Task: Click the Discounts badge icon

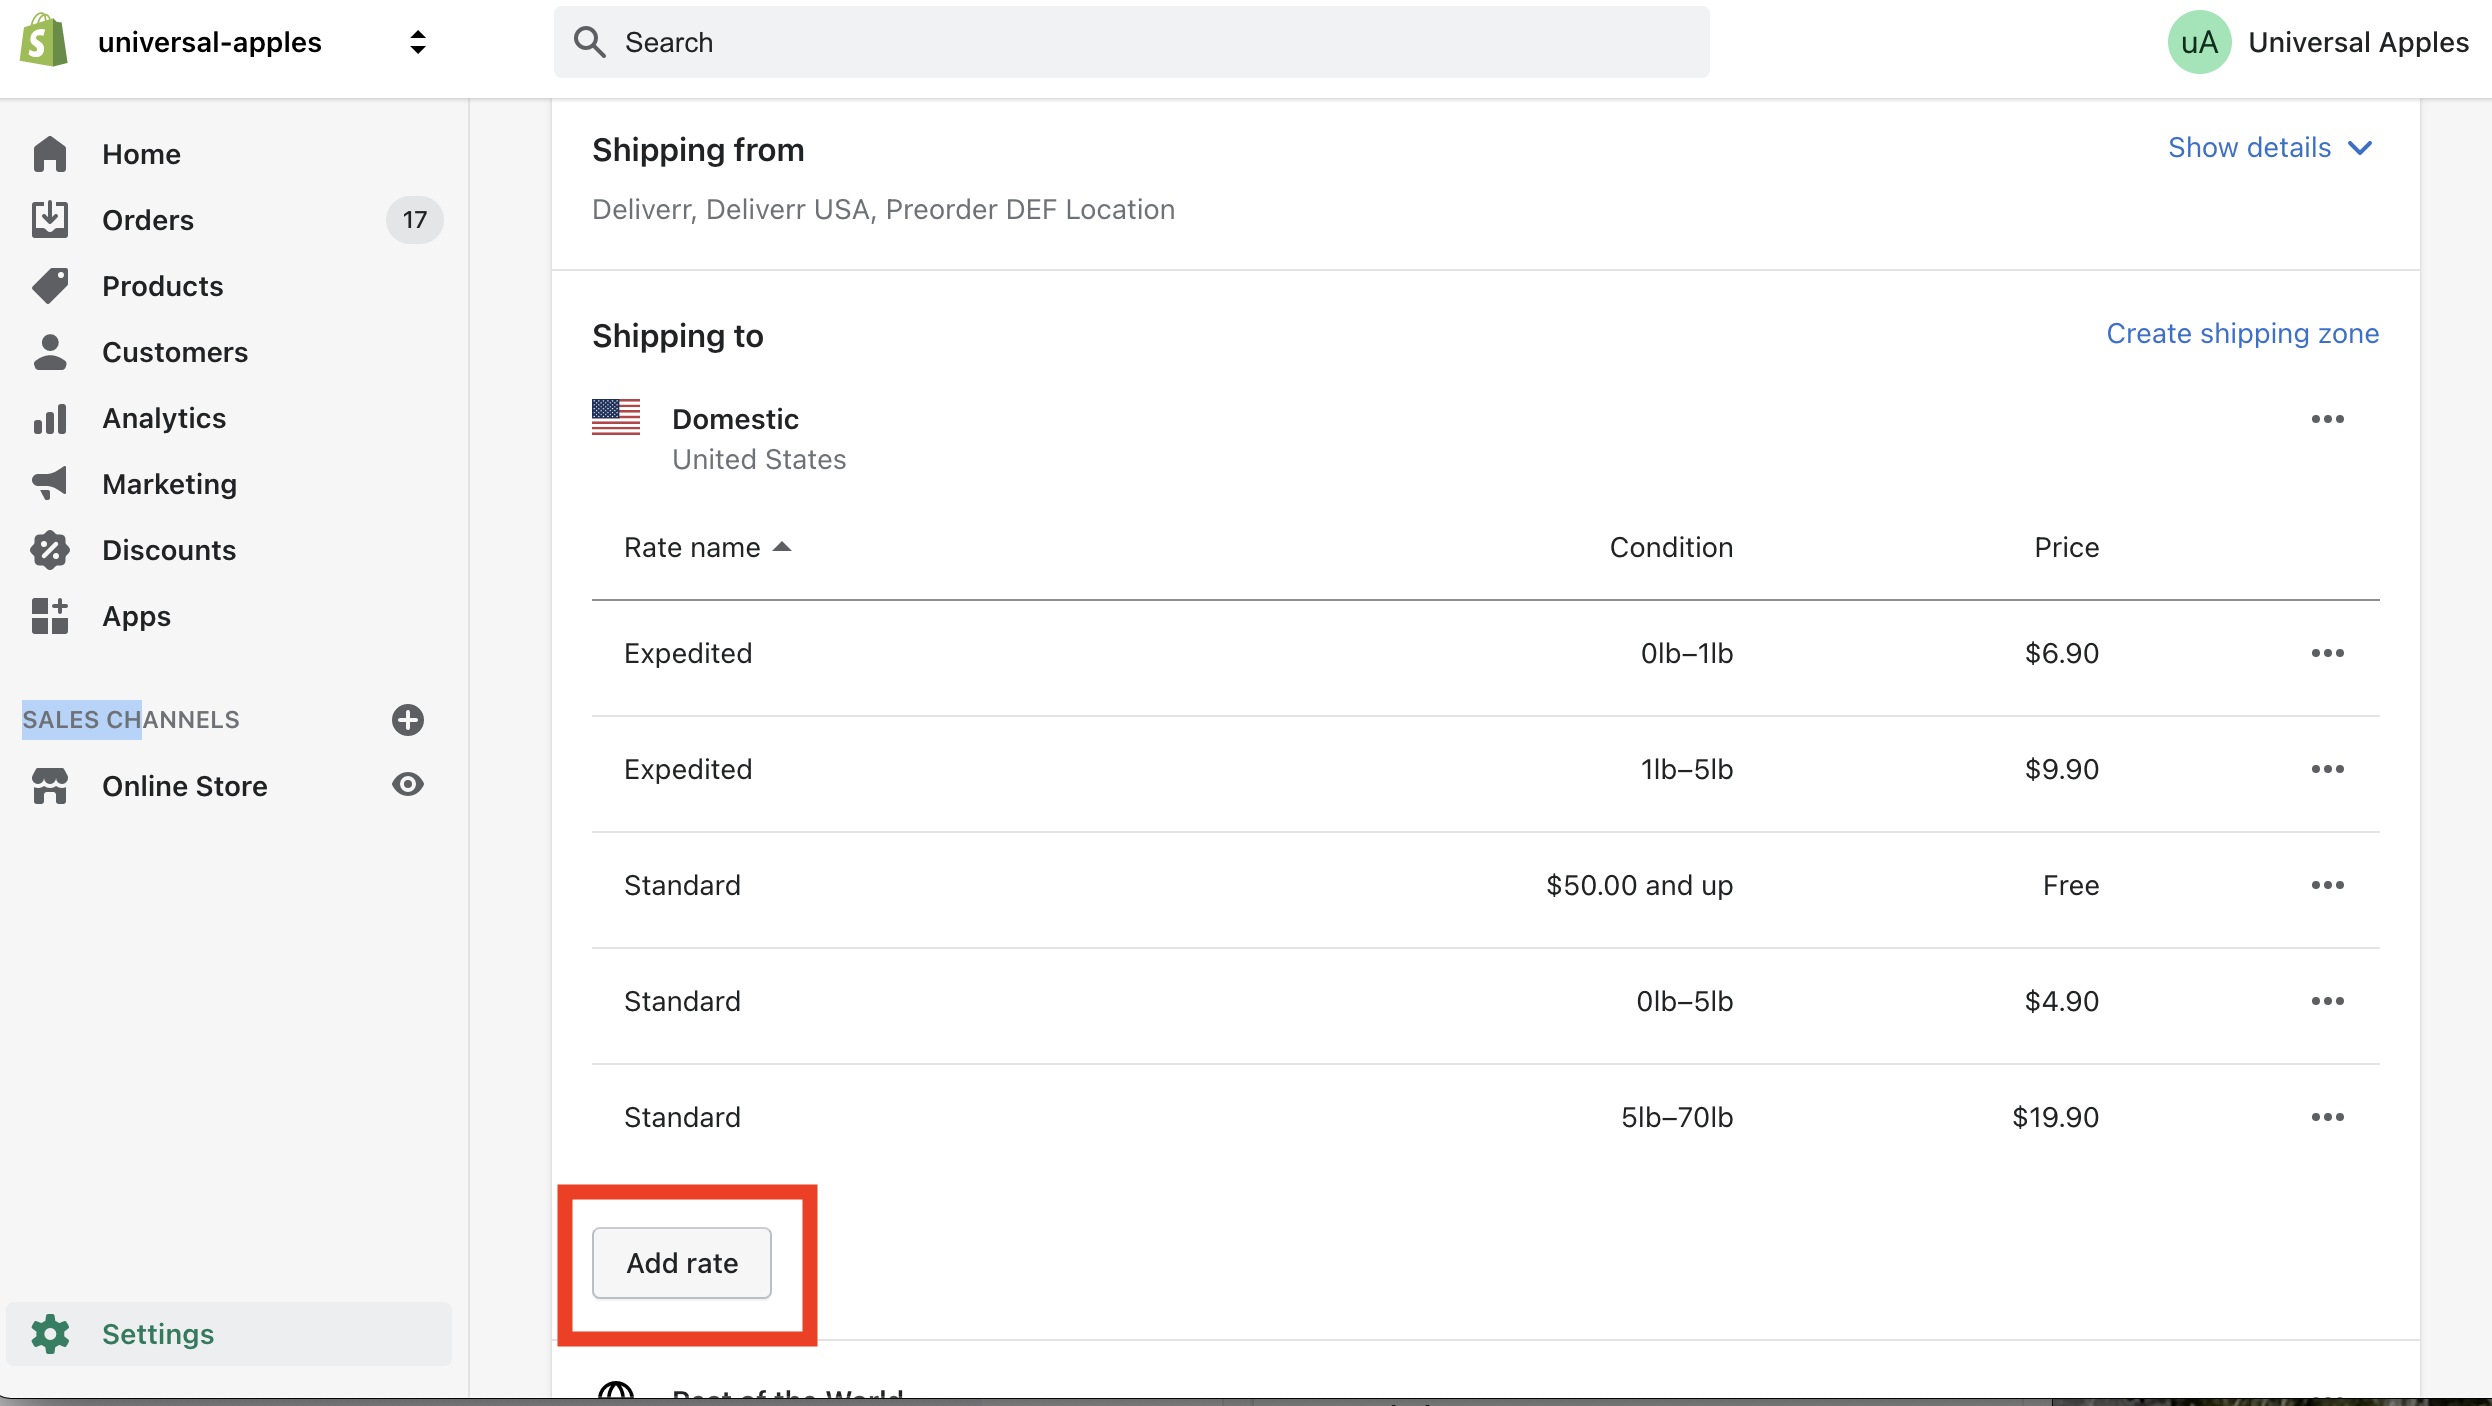Action: click(x=50, y=550)
